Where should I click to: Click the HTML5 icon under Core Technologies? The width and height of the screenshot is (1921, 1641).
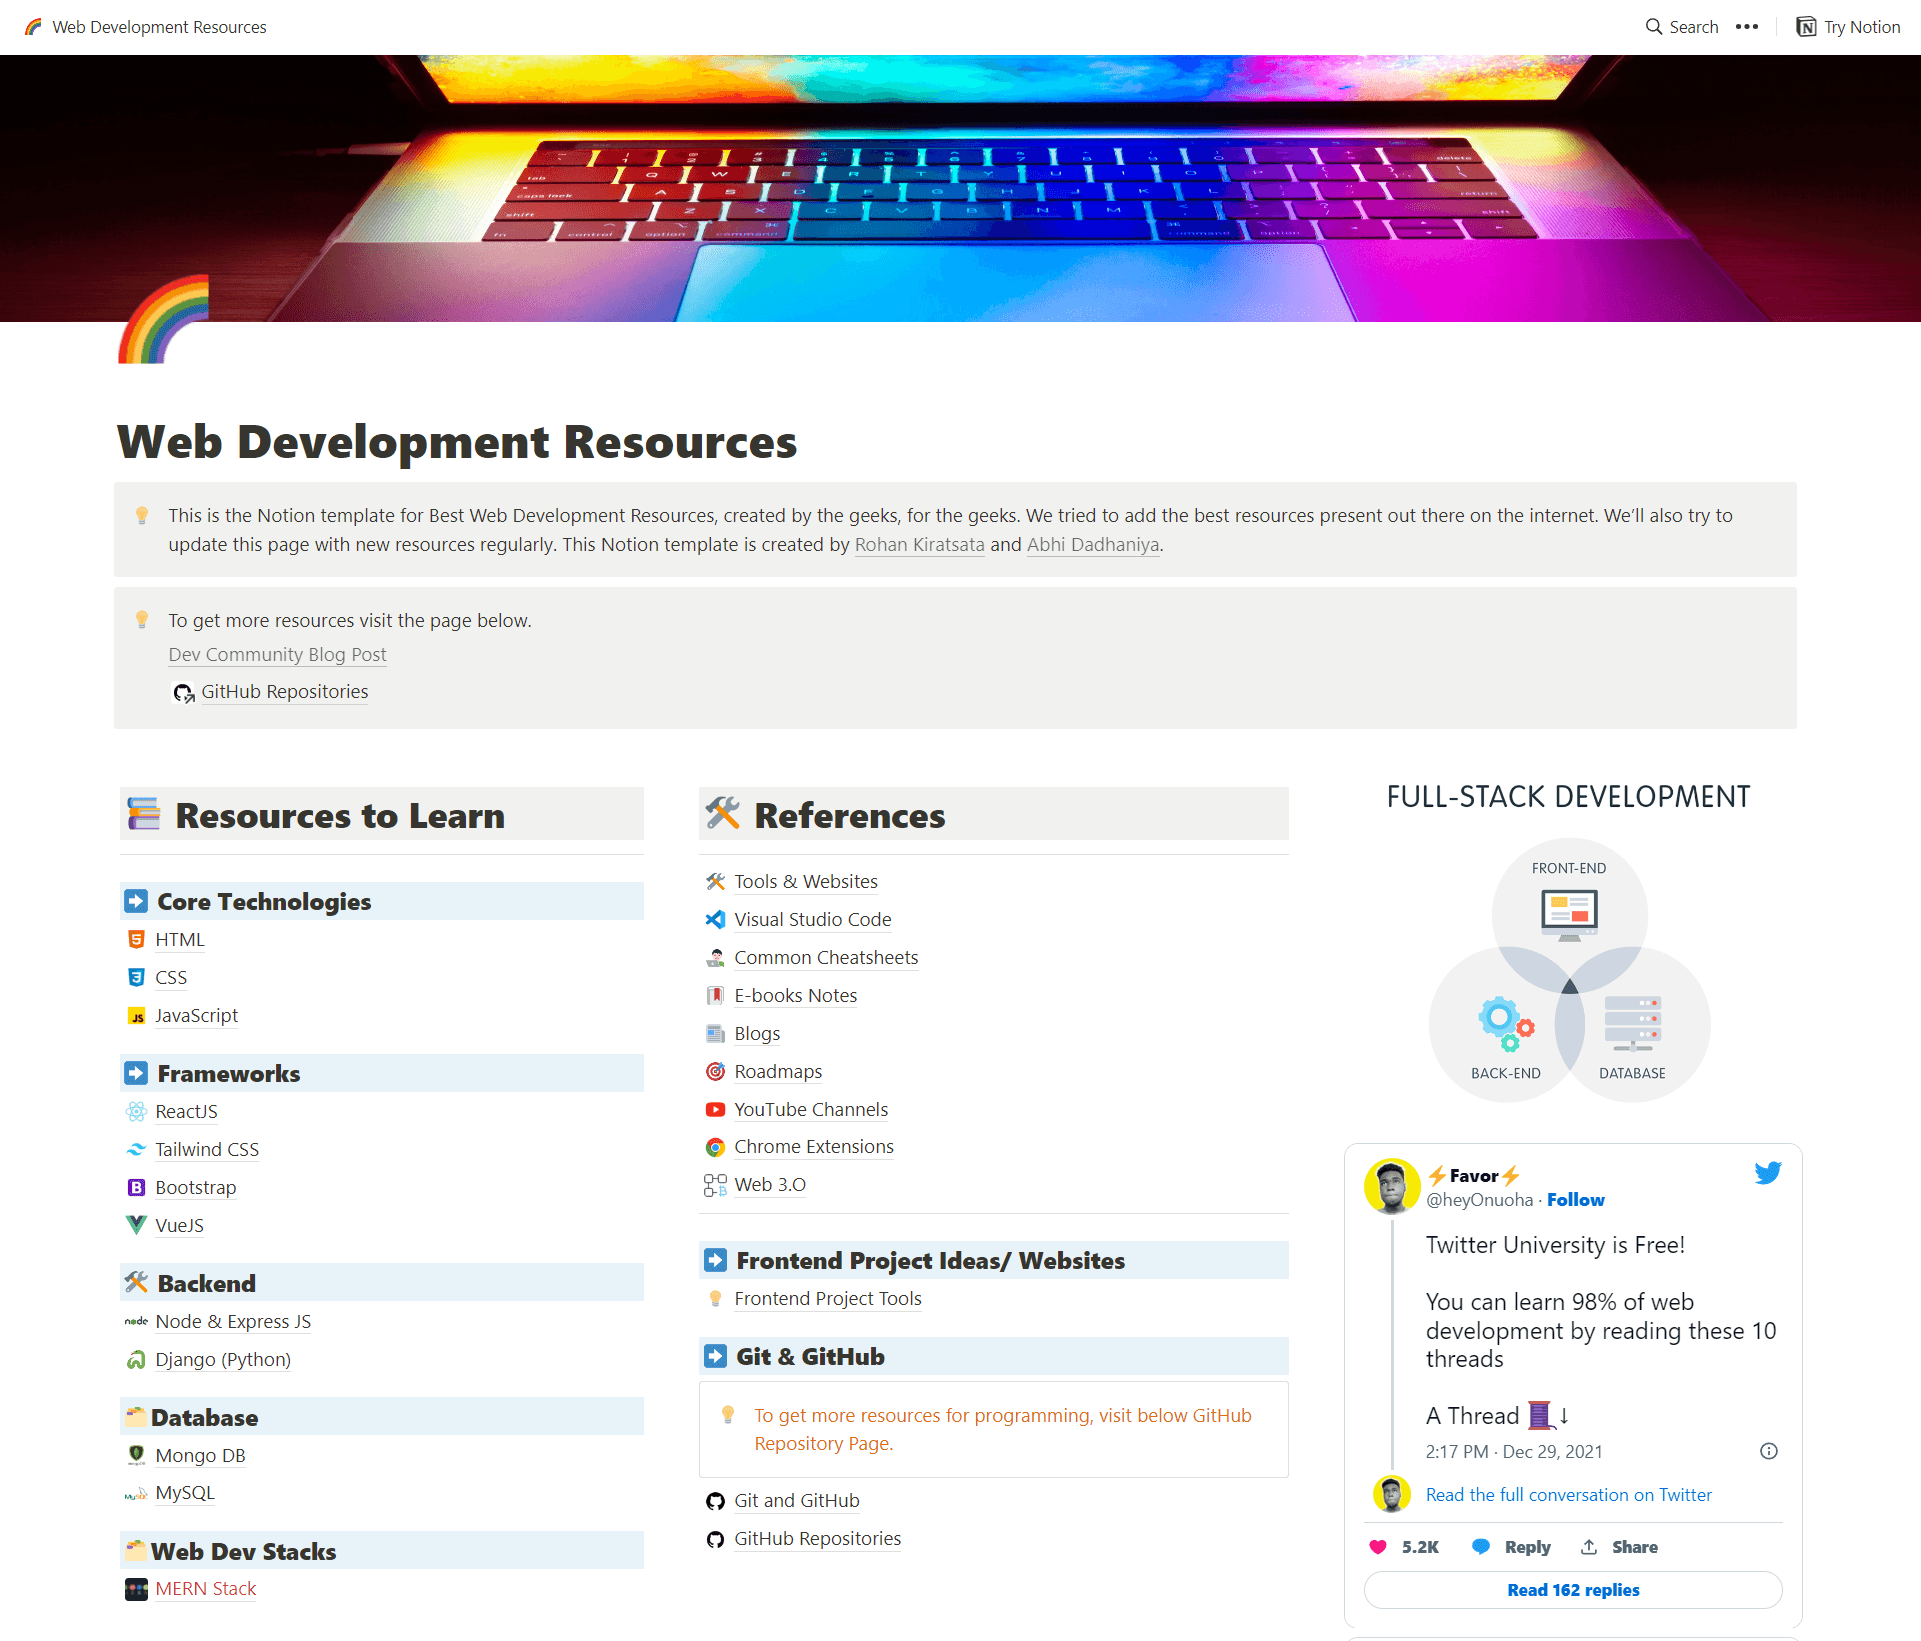[136, 940]
